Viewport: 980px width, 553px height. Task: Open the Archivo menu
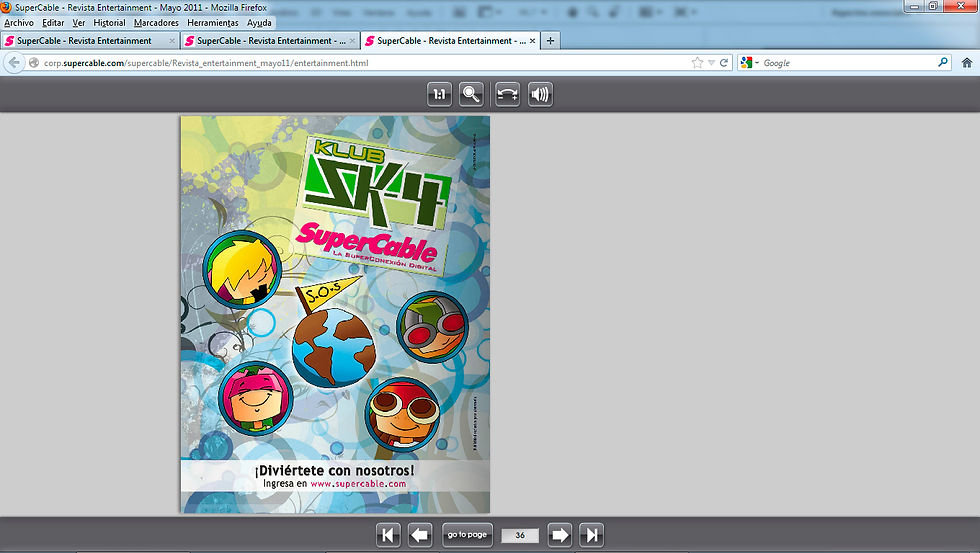(19, 22)
